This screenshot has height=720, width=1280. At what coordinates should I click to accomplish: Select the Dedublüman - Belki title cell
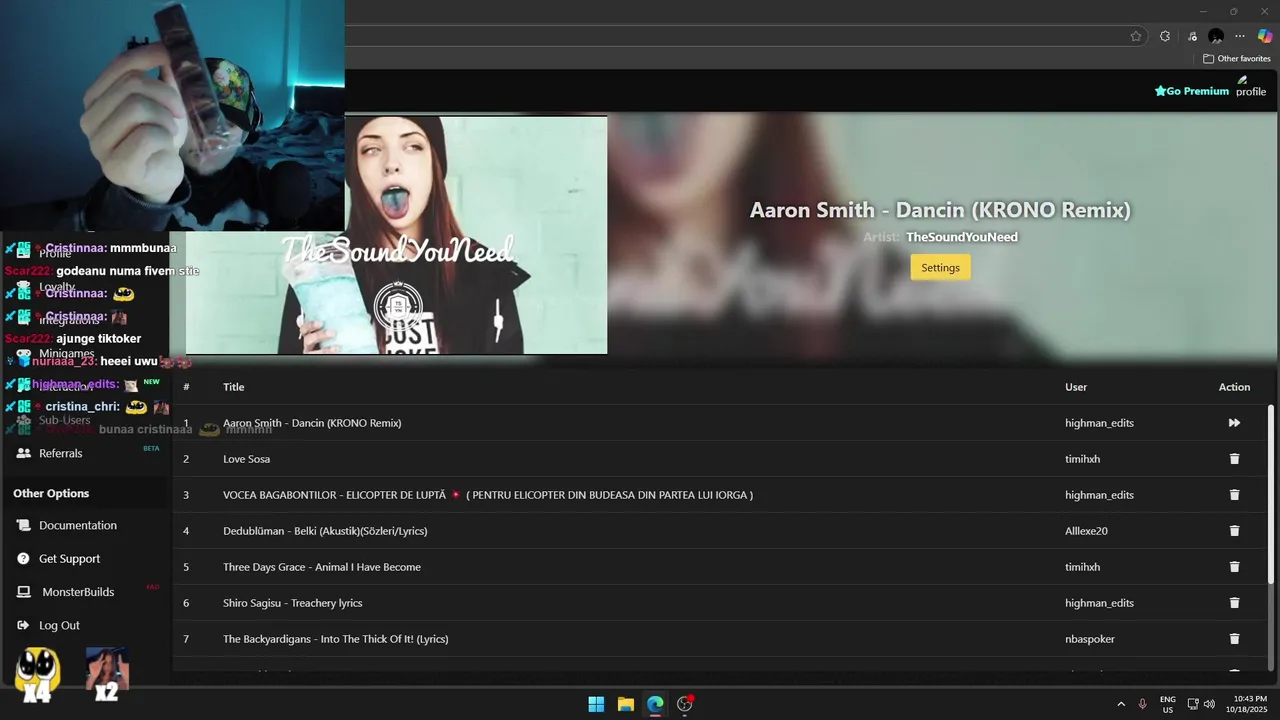tap(325, 531)
